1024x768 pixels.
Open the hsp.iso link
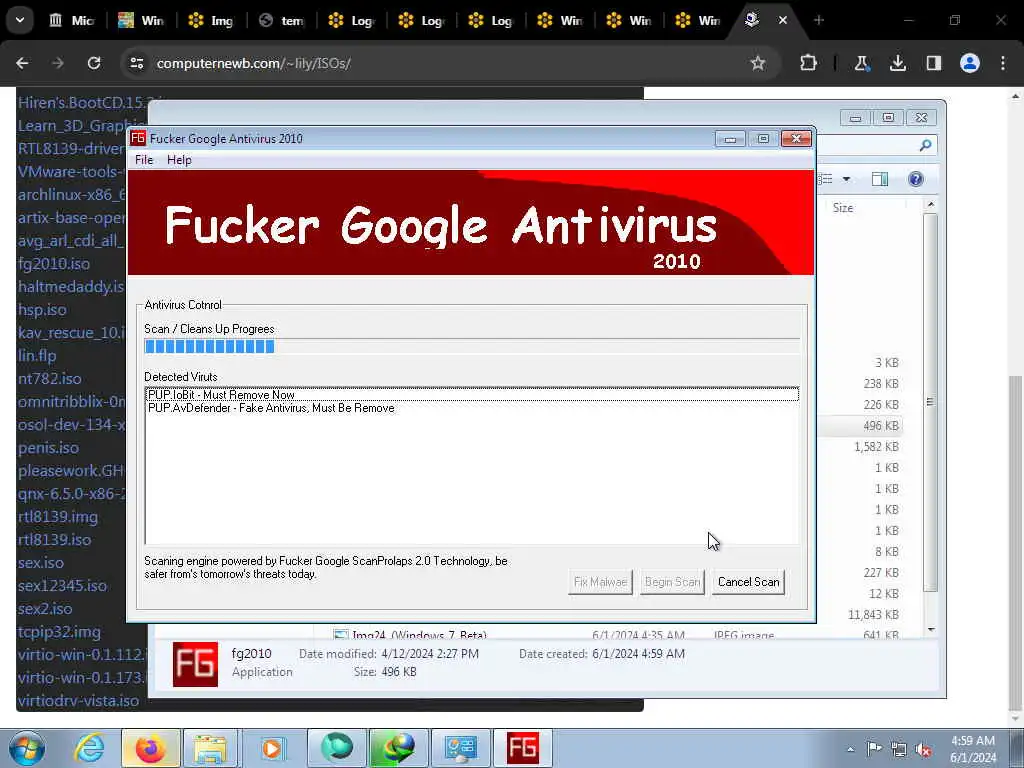pos(42,310)
